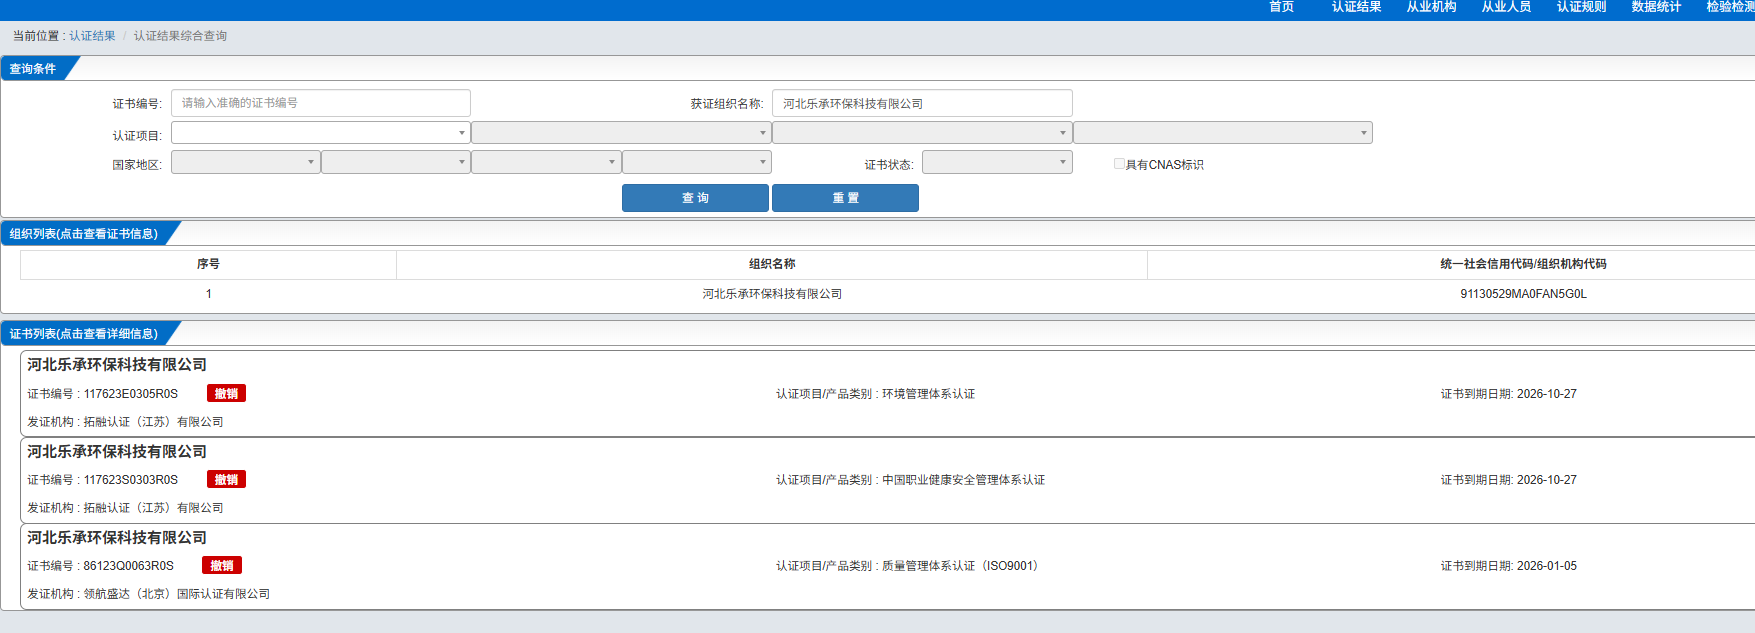1755x633 pixels.
Task: Click the 证书编号 input field
Action: pyautogui.click(x=320, y=103)
